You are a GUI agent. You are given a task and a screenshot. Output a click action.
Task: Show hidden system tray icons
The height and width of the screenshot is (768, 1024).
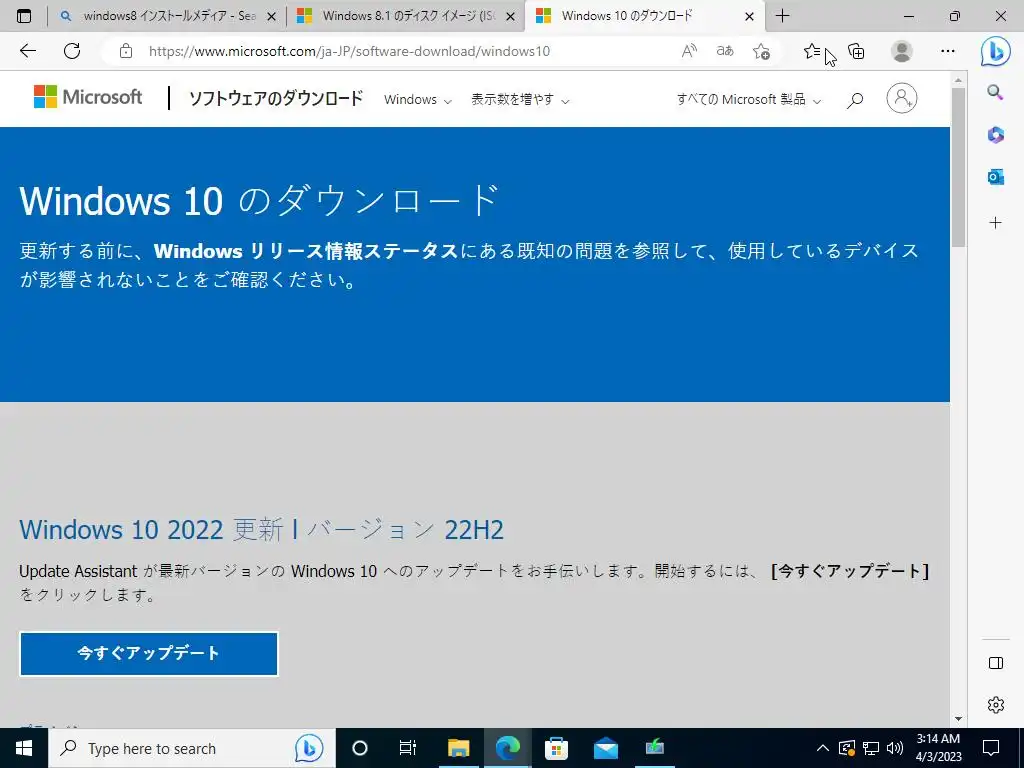click(823, 748)
